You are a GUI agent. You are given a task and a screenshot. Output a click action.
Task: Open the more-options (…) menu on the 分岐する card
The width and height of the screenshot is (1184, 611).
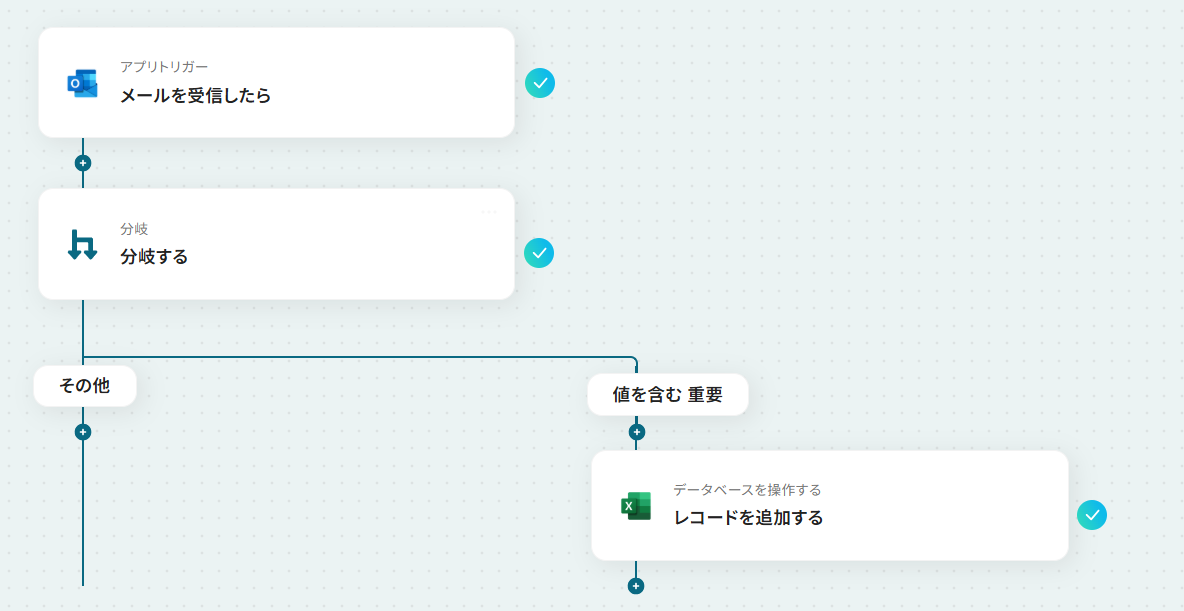click(489, 211)
